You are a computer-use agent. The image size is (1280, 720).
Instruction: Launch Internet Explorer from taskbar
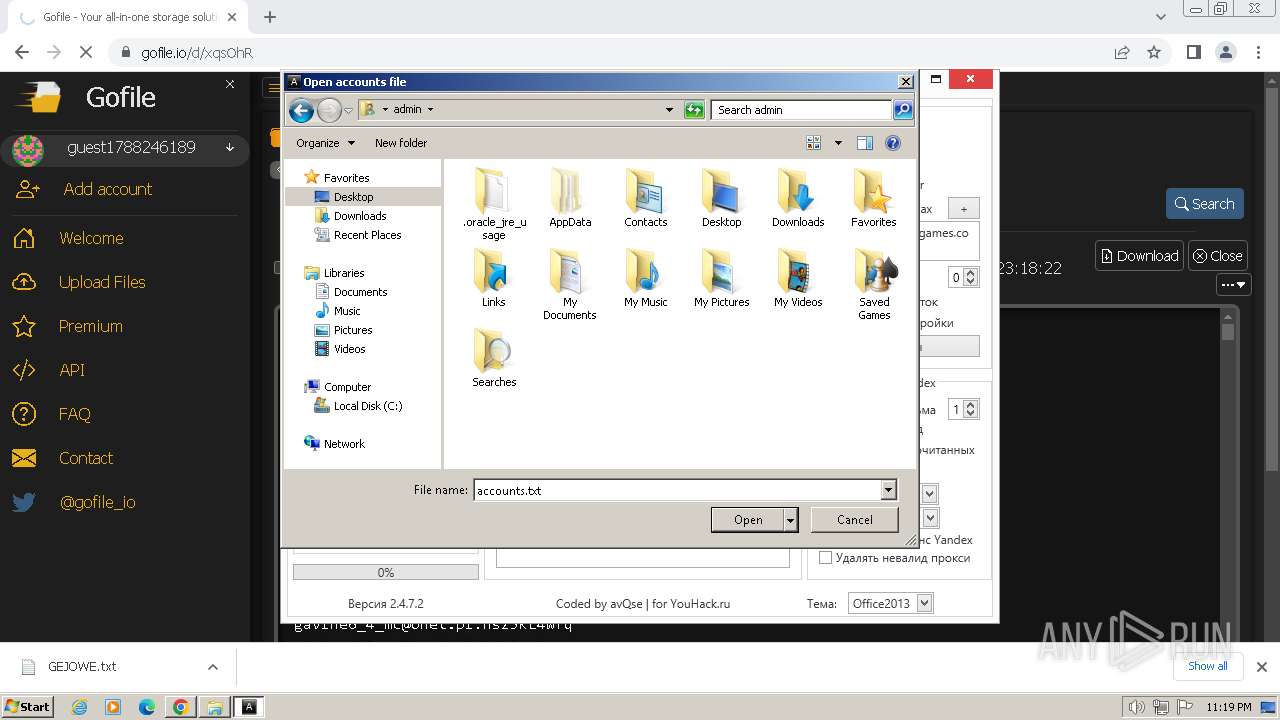click(x=79, y=707)
